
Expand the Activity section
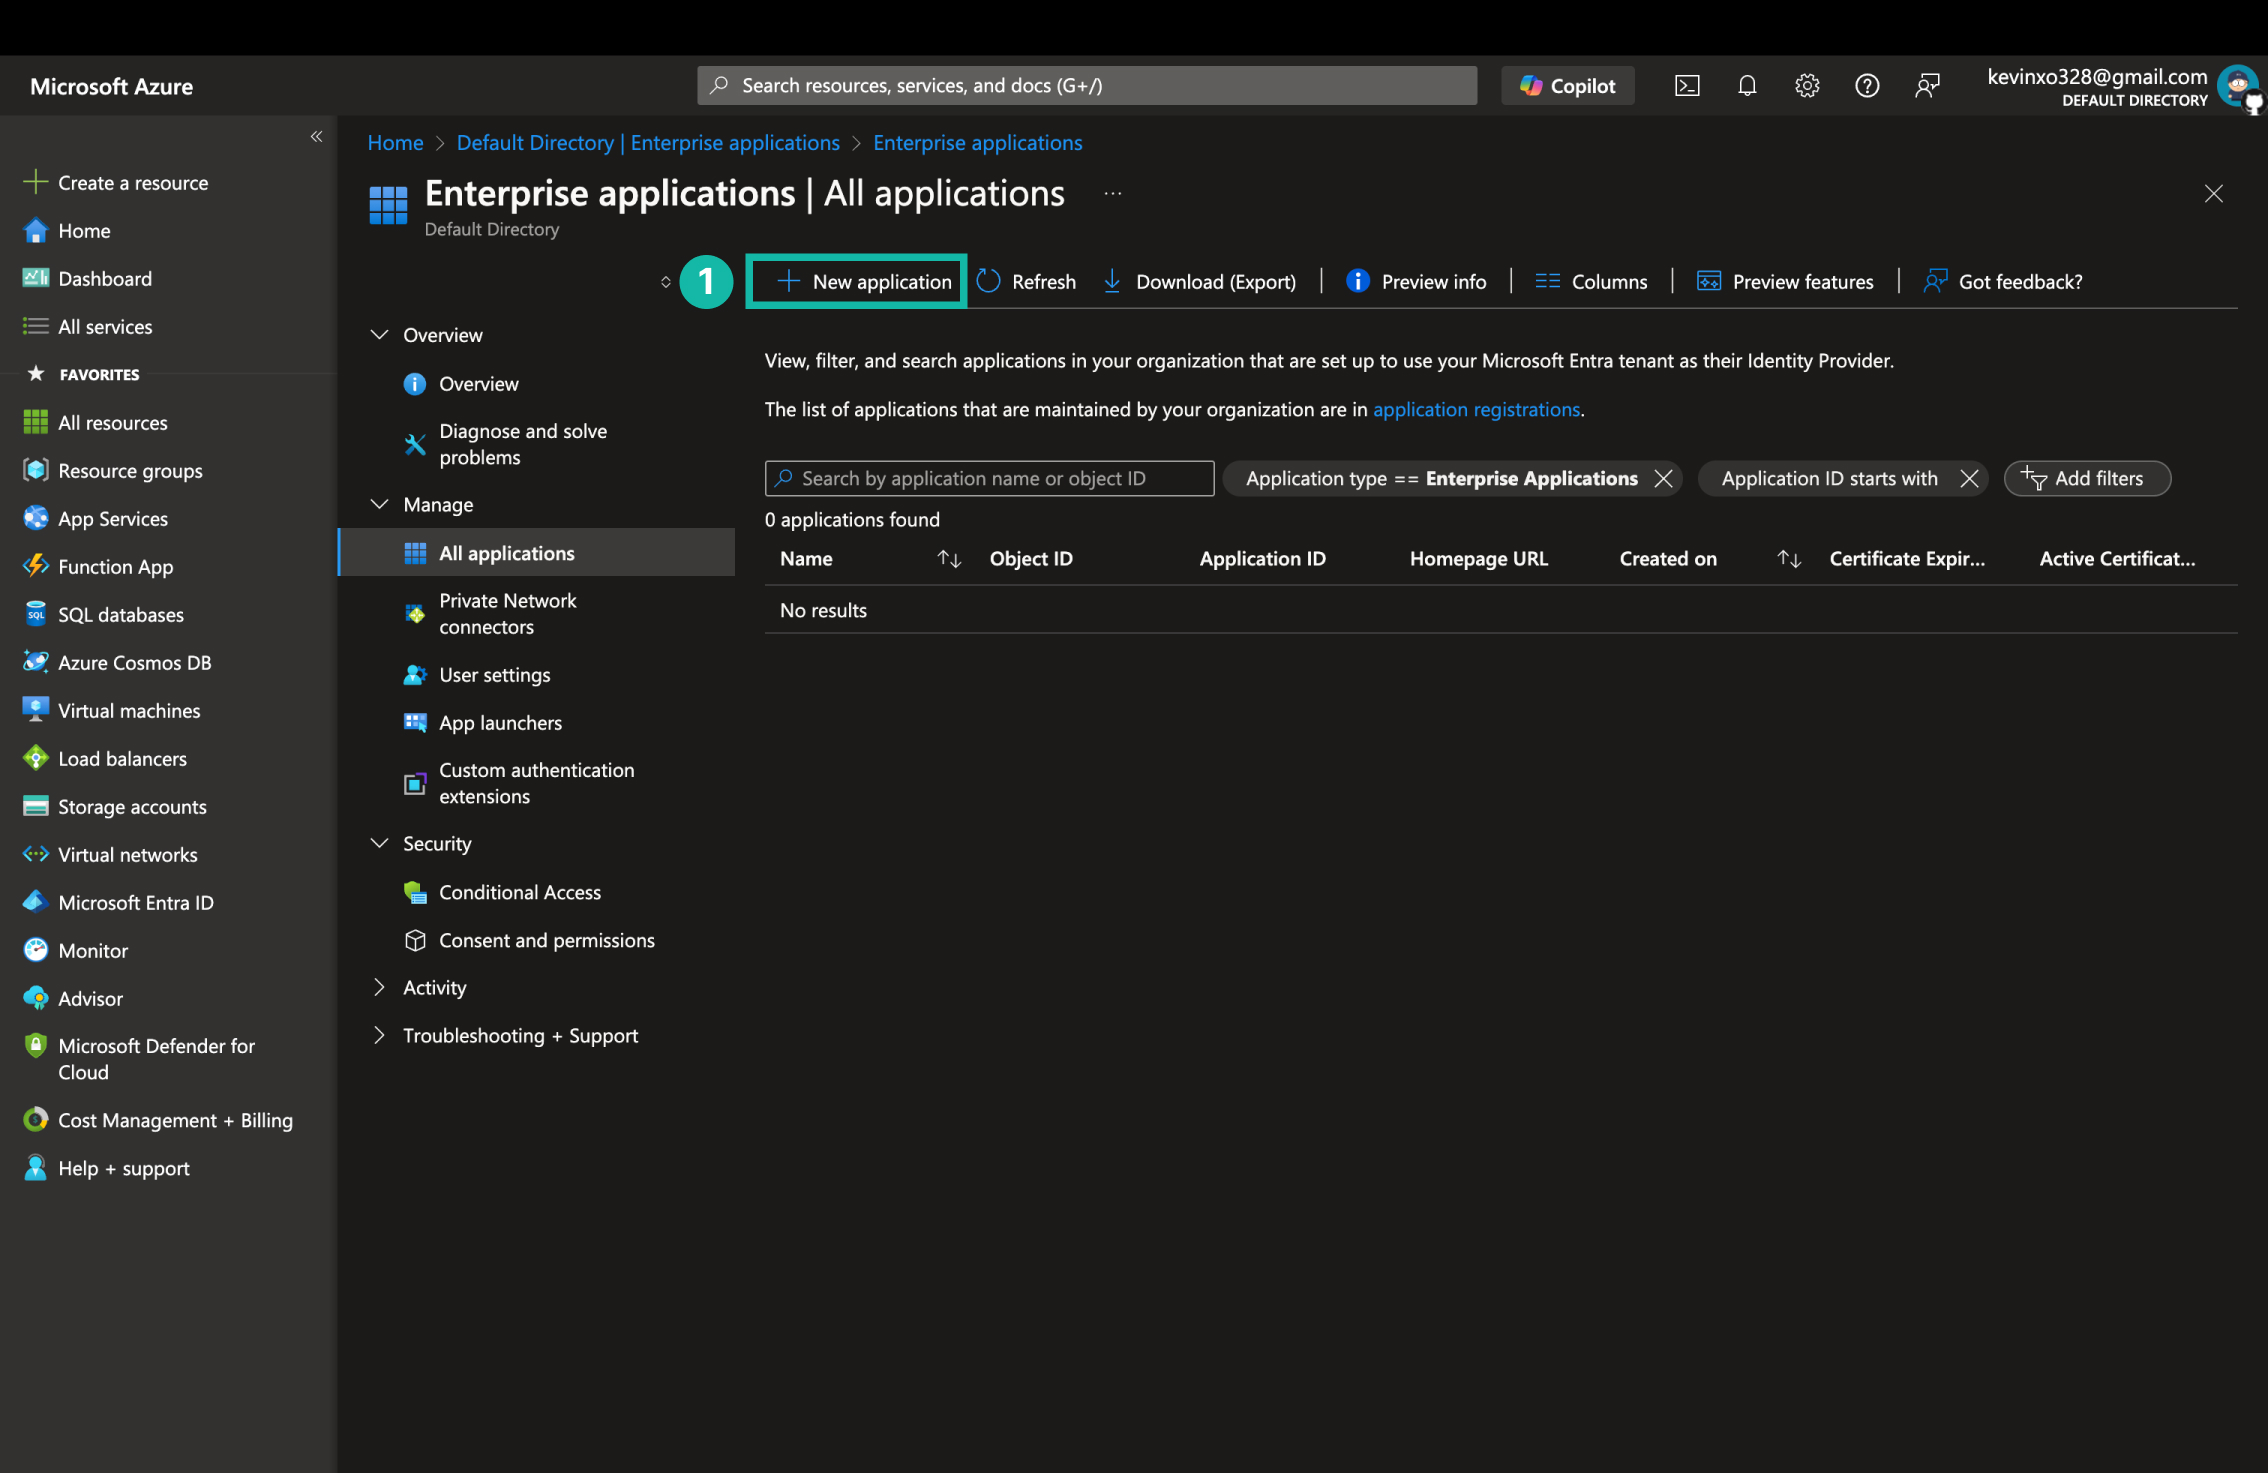(379, 987)
